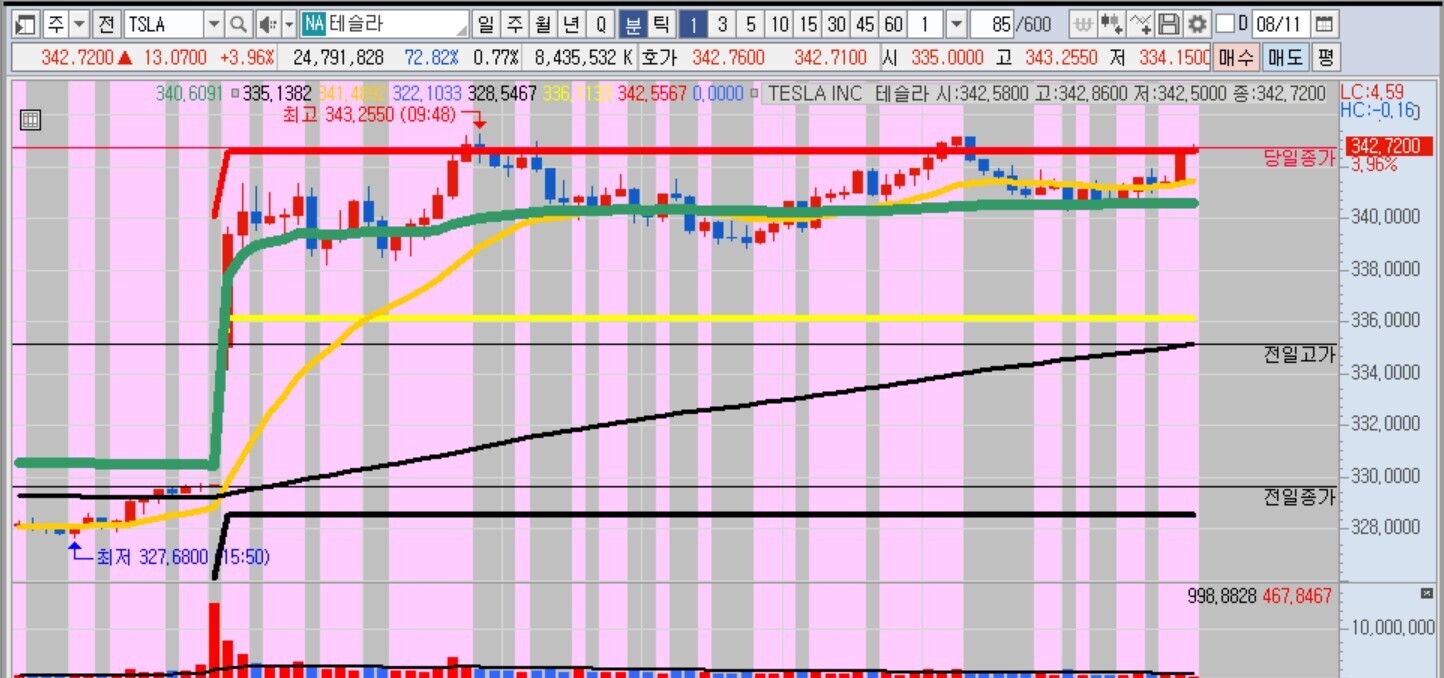Select the 1-minute interval button
This screenshot has width=1444, height=678.
[694, 23]
